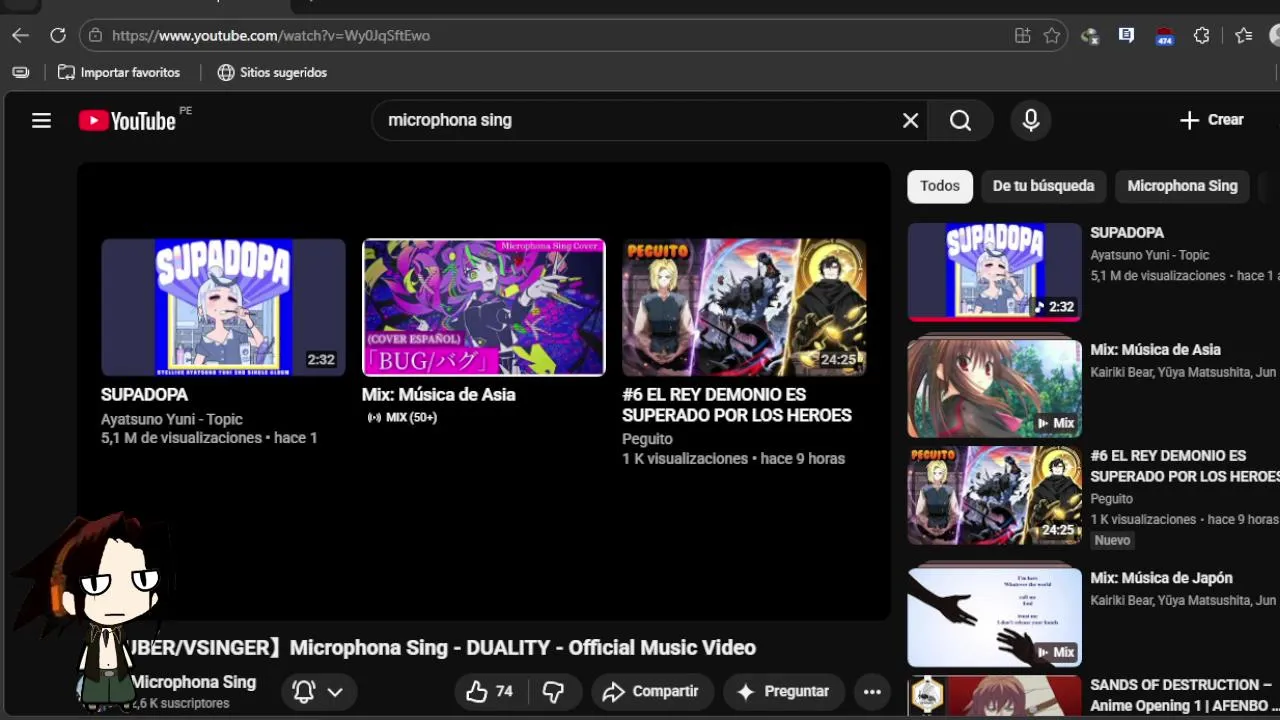Open more actions three-dot menu
Viewport: 1280px width, 720px height.
[872, 691]
